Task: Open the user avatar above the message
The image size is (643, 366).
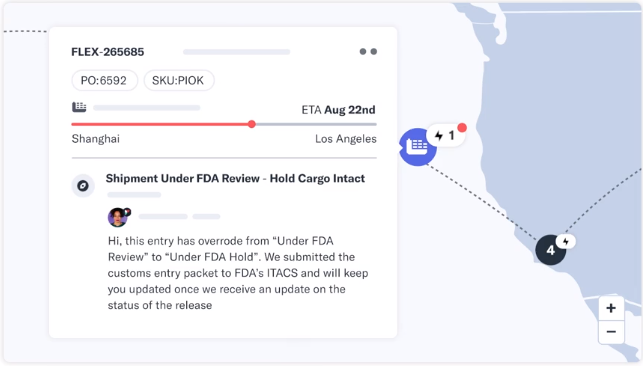Action: click(118, 217)
